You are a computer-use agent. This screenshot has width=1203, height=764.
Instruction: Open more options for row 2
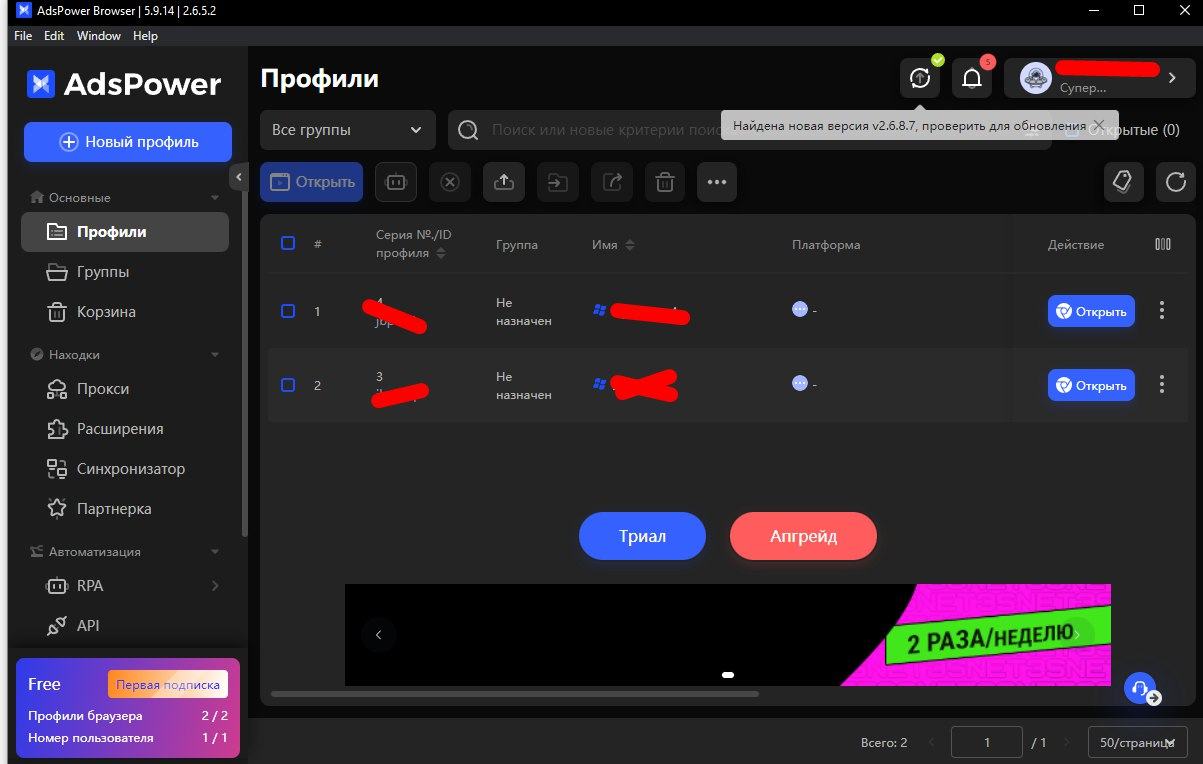tap(1161, 384)
